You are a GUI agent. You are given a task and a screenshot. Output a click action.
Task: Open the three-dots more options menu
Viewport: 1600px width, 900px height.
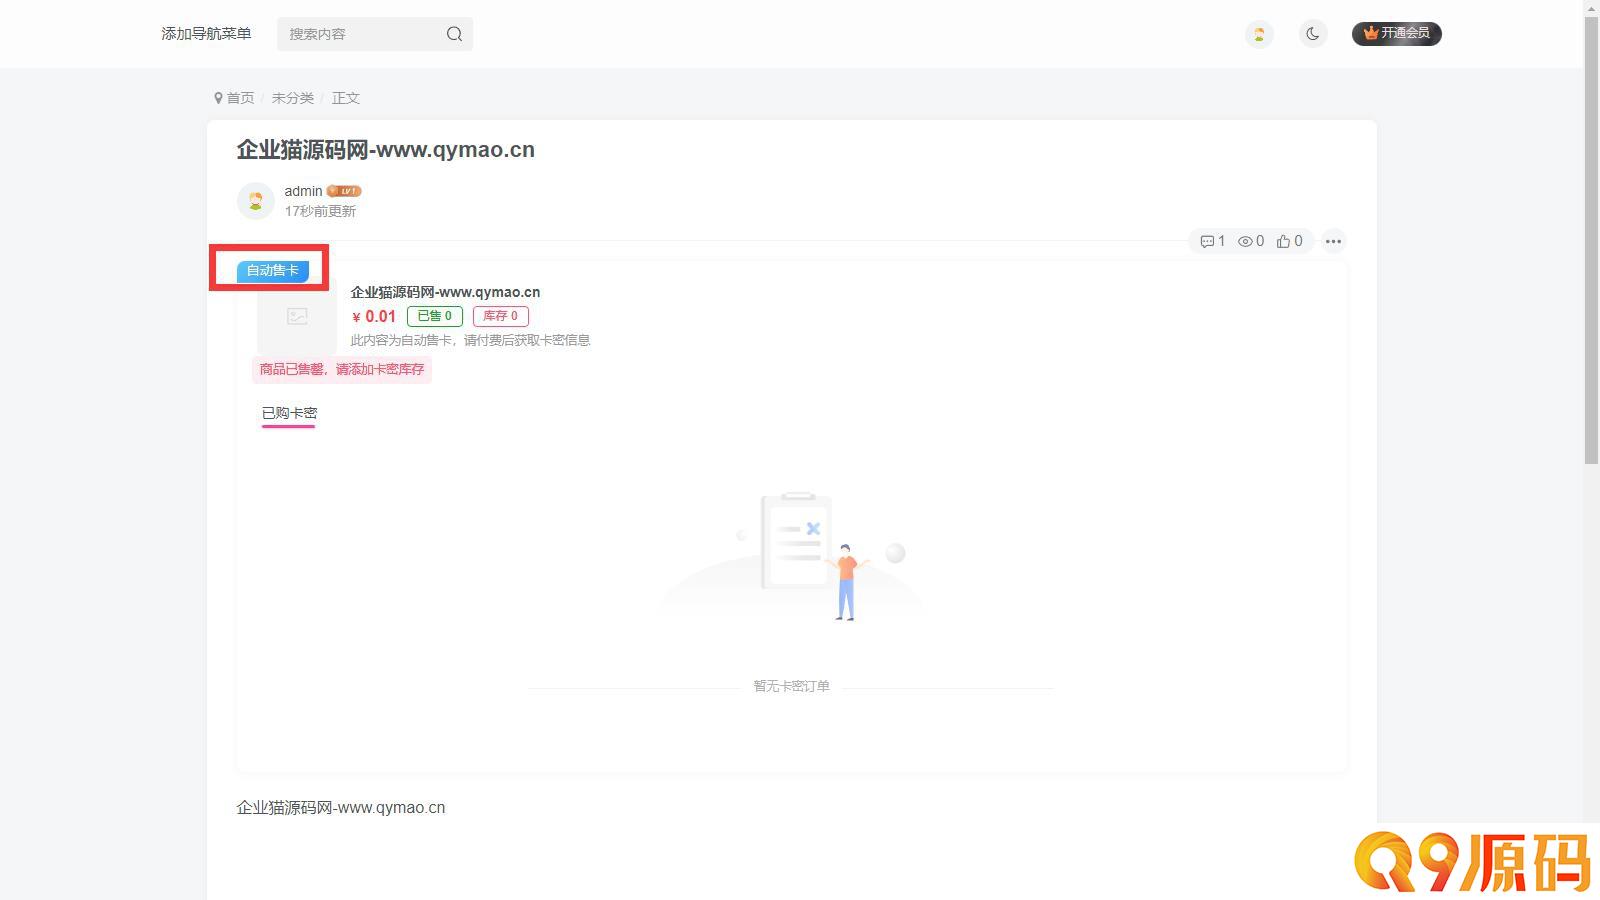[x=1333, y=241]
